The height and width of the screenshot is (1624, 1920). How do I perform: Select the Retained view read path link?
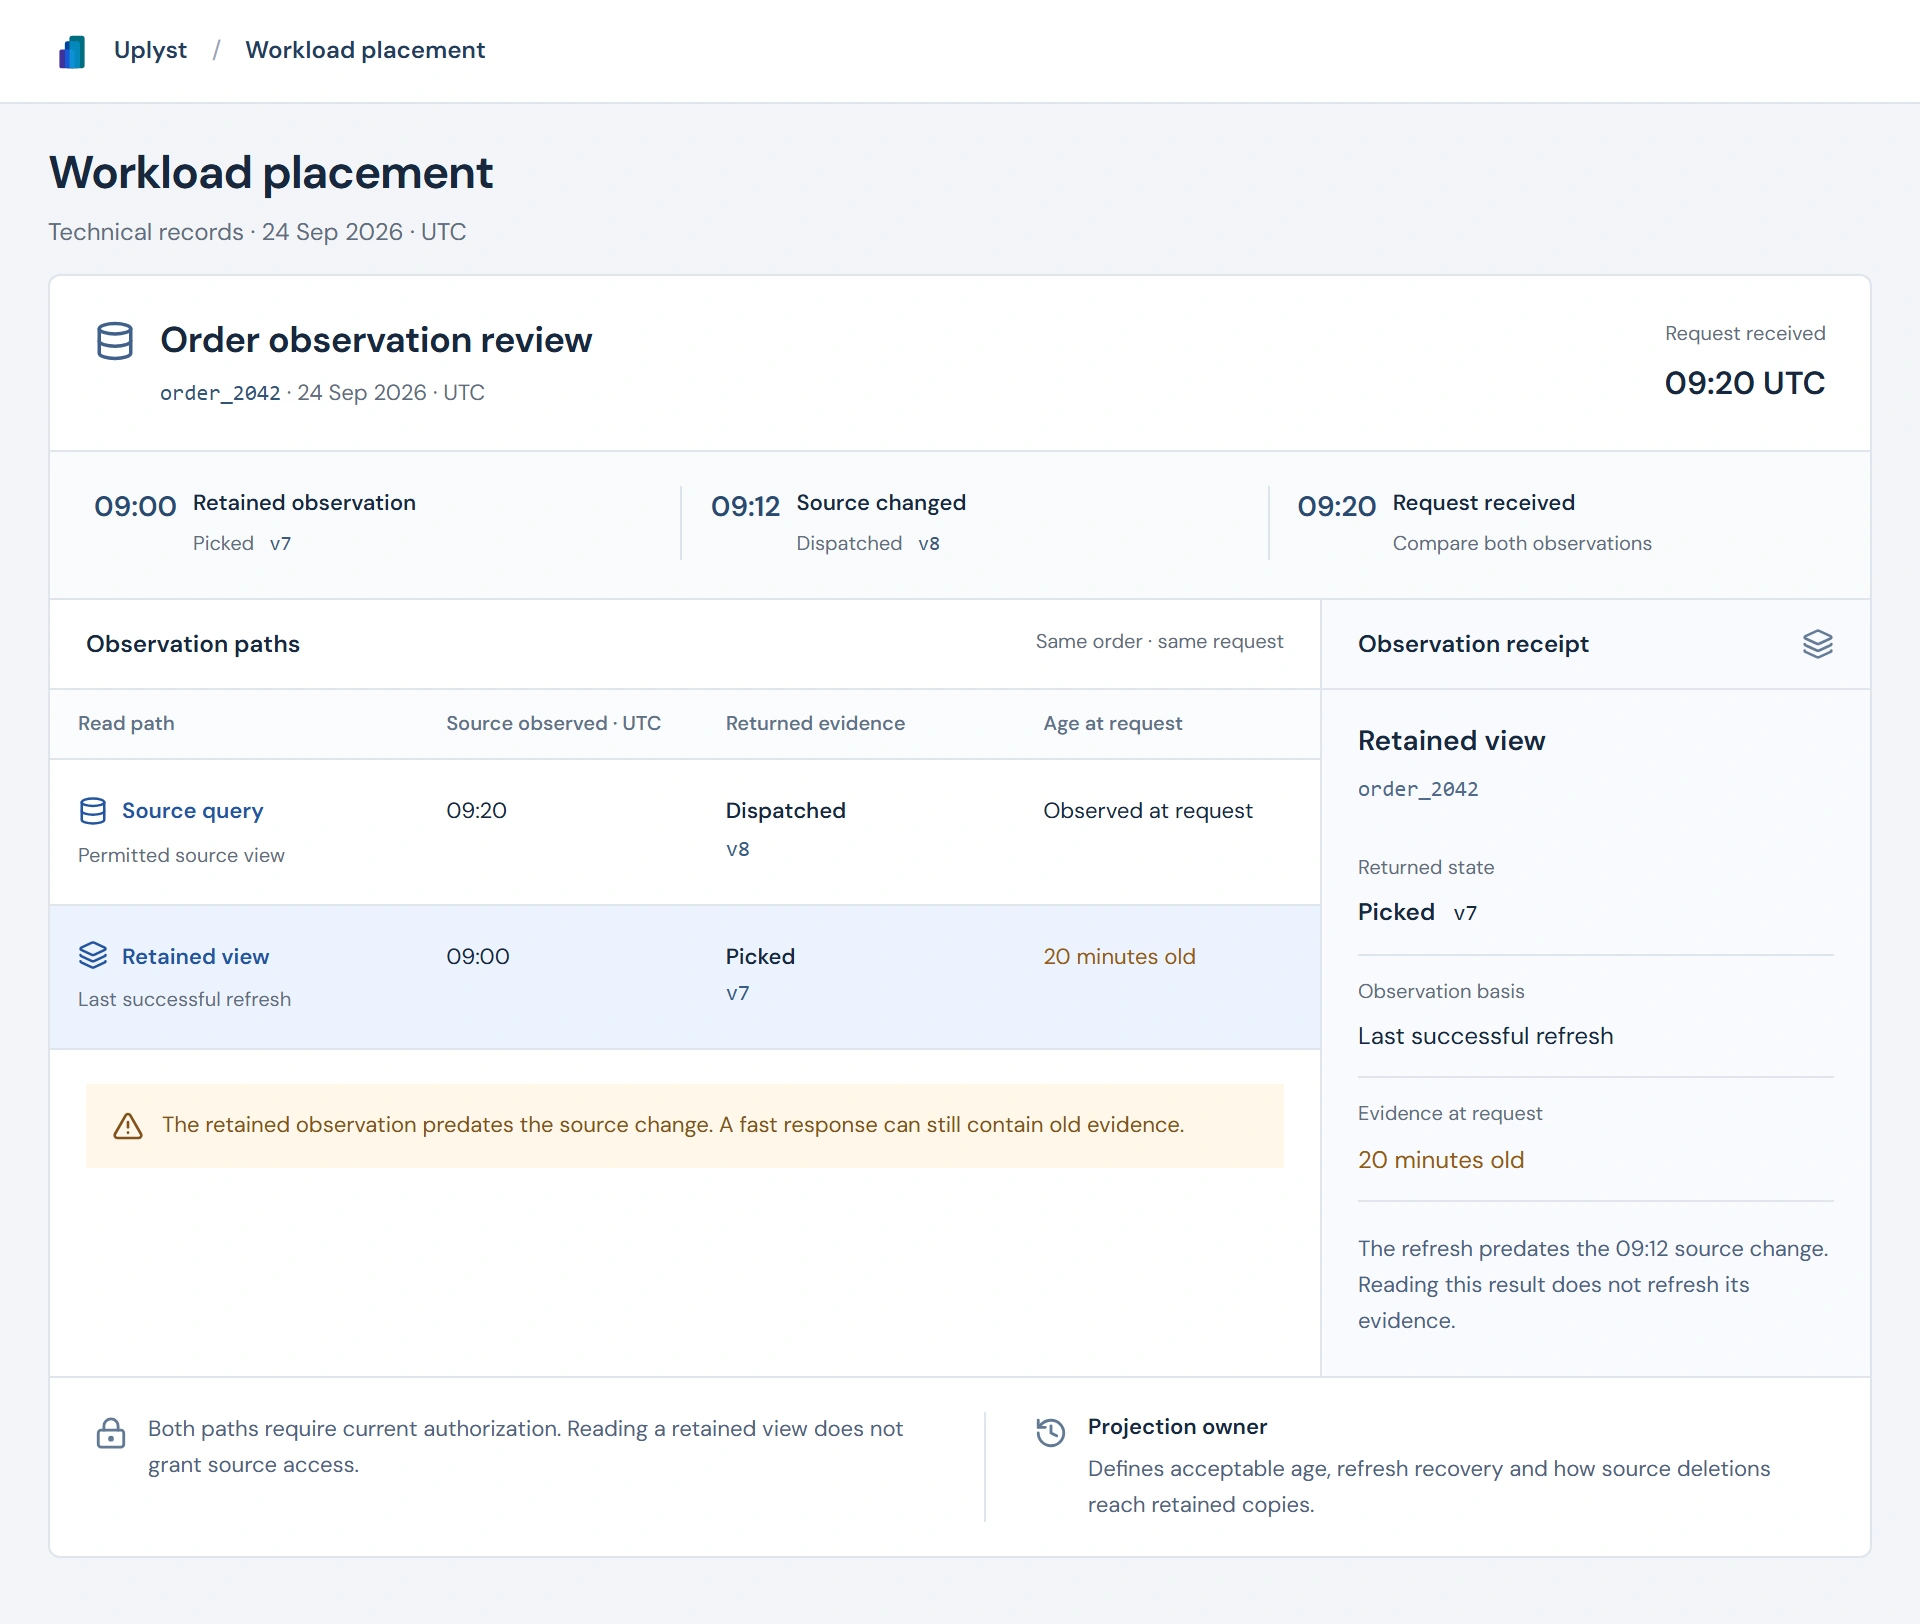pyautogui.click(x=195, y=957)
